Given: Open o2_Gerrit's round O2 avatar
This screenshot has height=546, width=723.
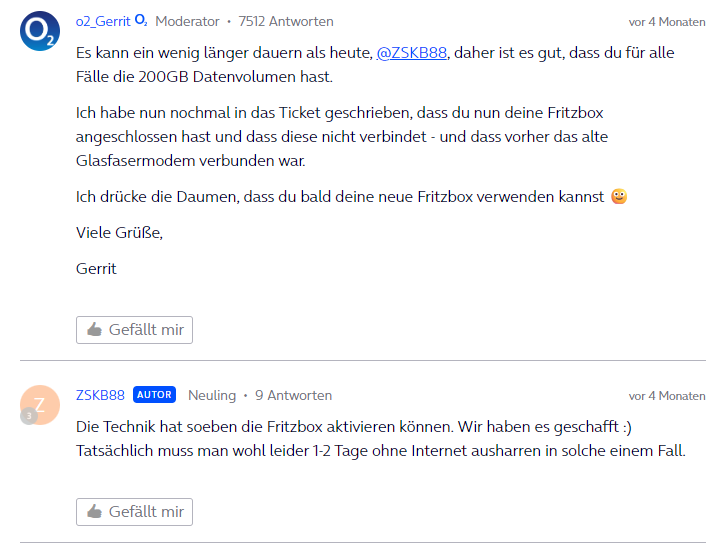Looking at the screenshot, I should 40,31.
